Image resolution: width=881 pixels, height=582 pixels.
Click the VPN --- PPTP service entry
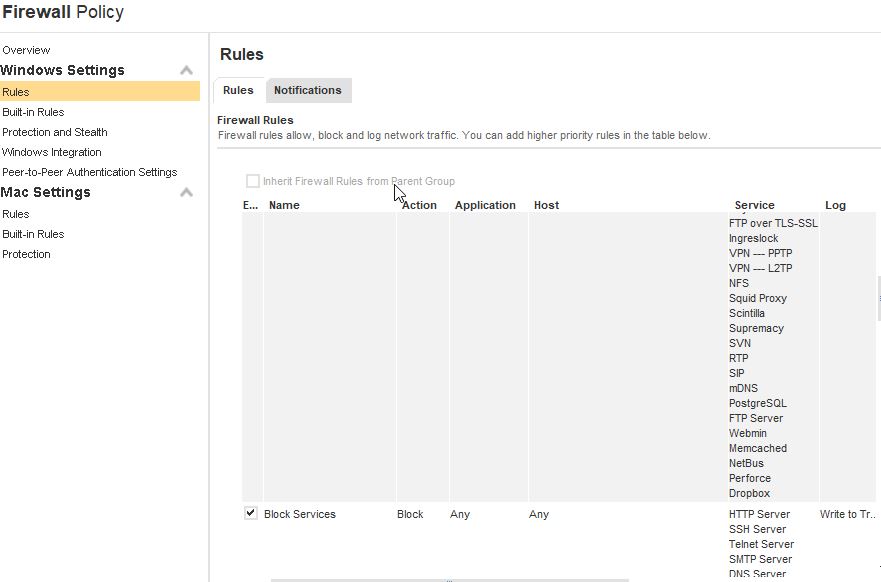761,253
